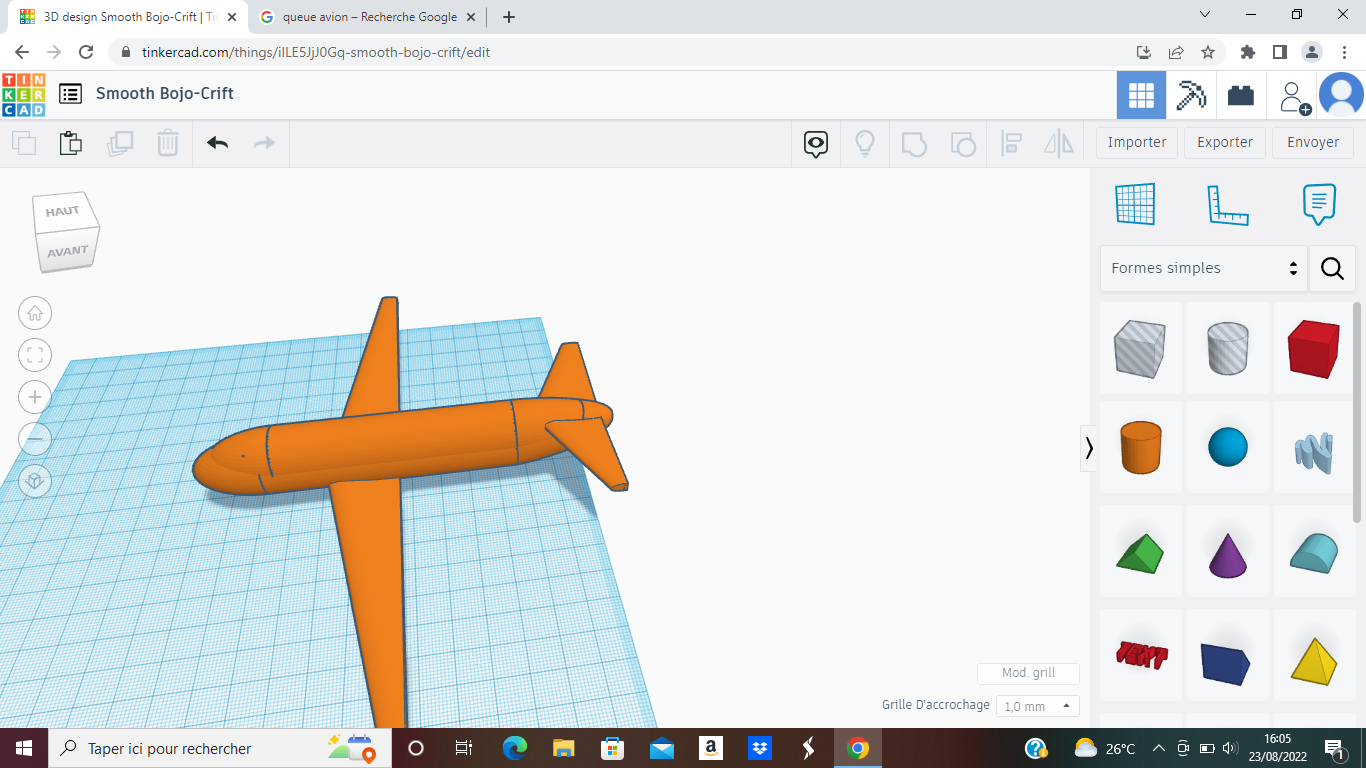Click the Importer button
Image resolution: width=1366 pixels, height=768 pixels.
click(1136, 142)
